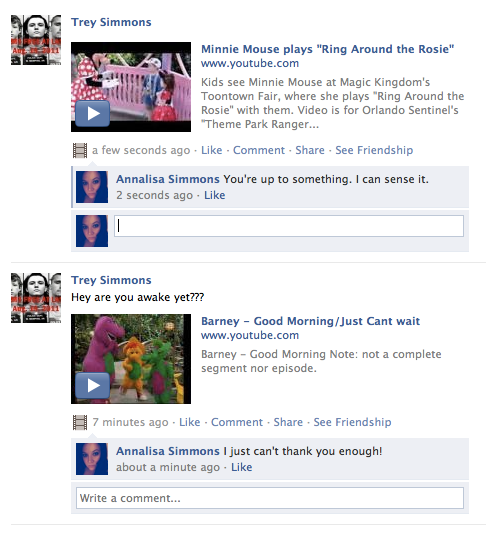Open Trey Simmons' avatar on the top post
This screenshot has width=486, height=534.
click(36, 40)
